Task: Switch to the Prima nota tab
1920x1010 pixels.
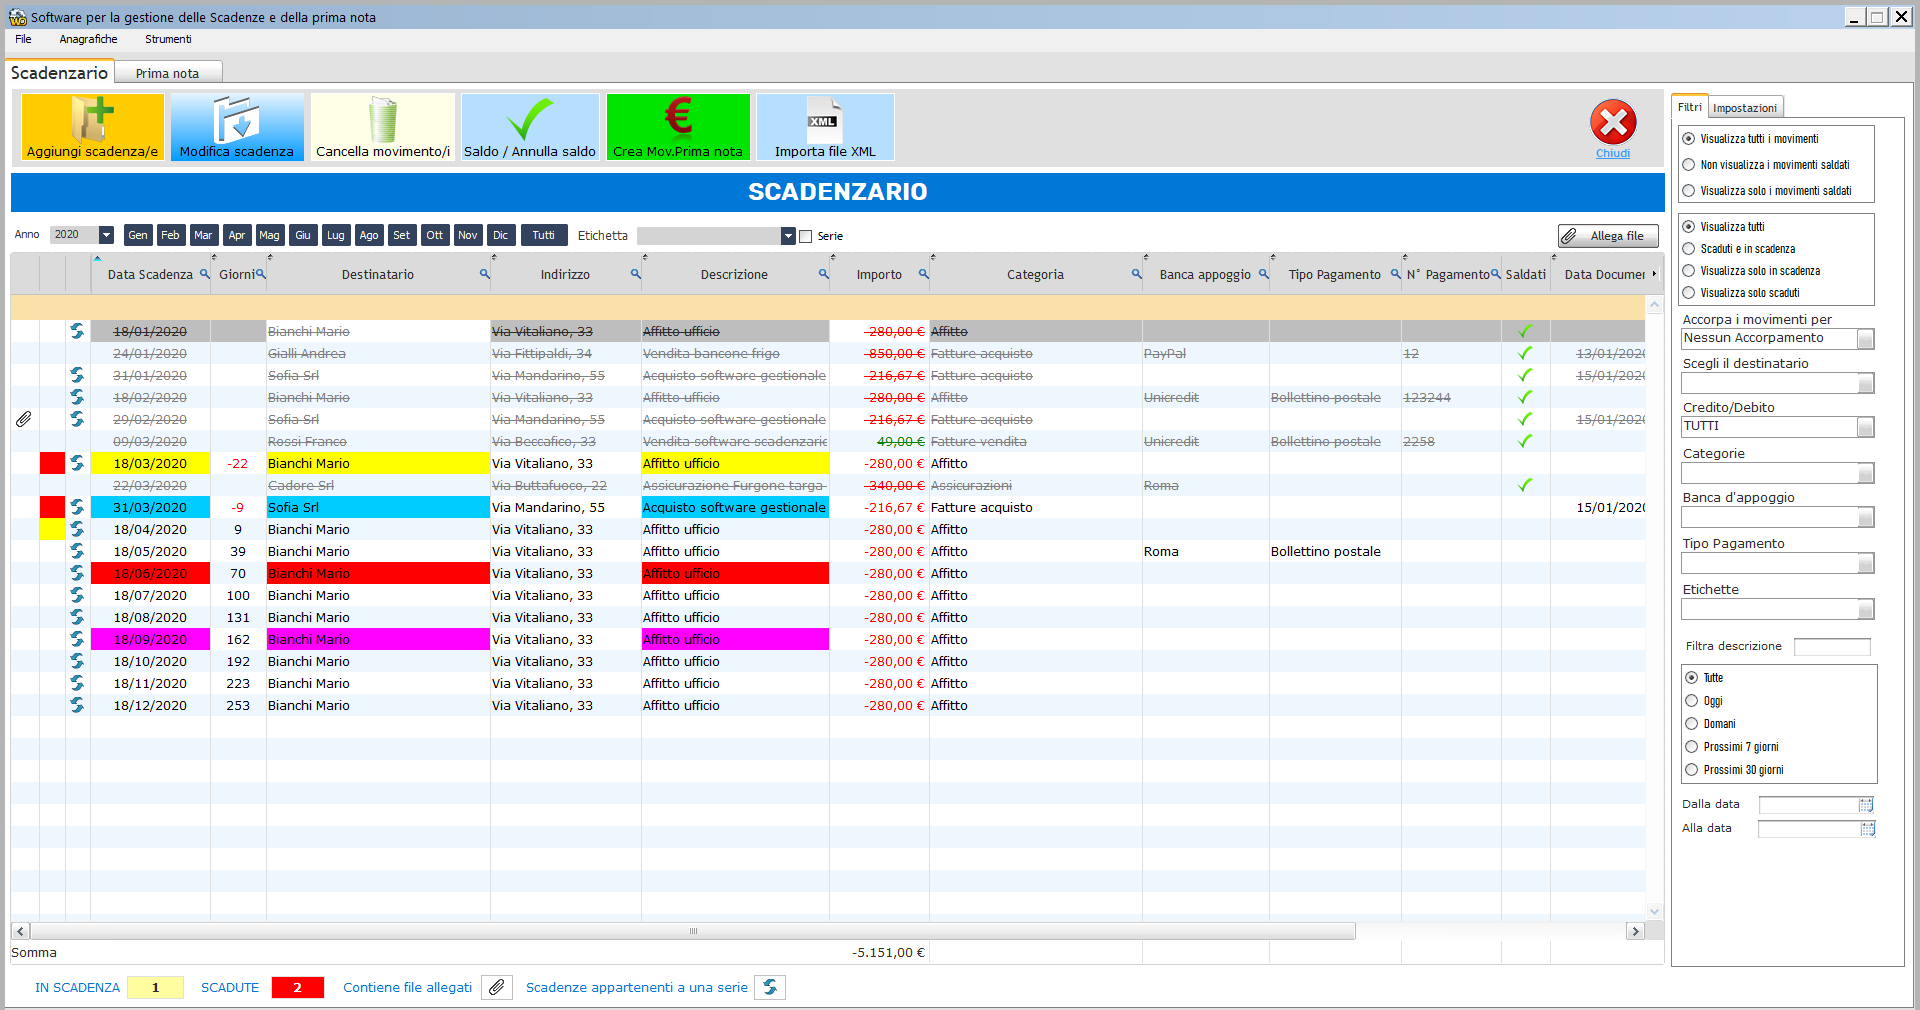Action: click(x=167, y=73)
